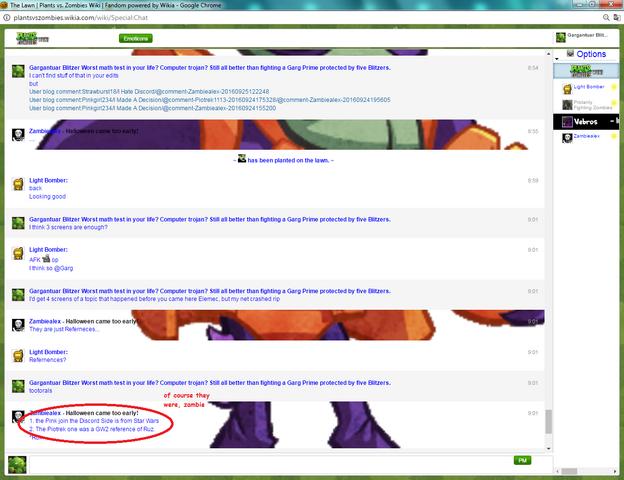Open the Plants vs. Zombies wiki logo at top left
The image size is (624, 480).
[x=32, y=39]
